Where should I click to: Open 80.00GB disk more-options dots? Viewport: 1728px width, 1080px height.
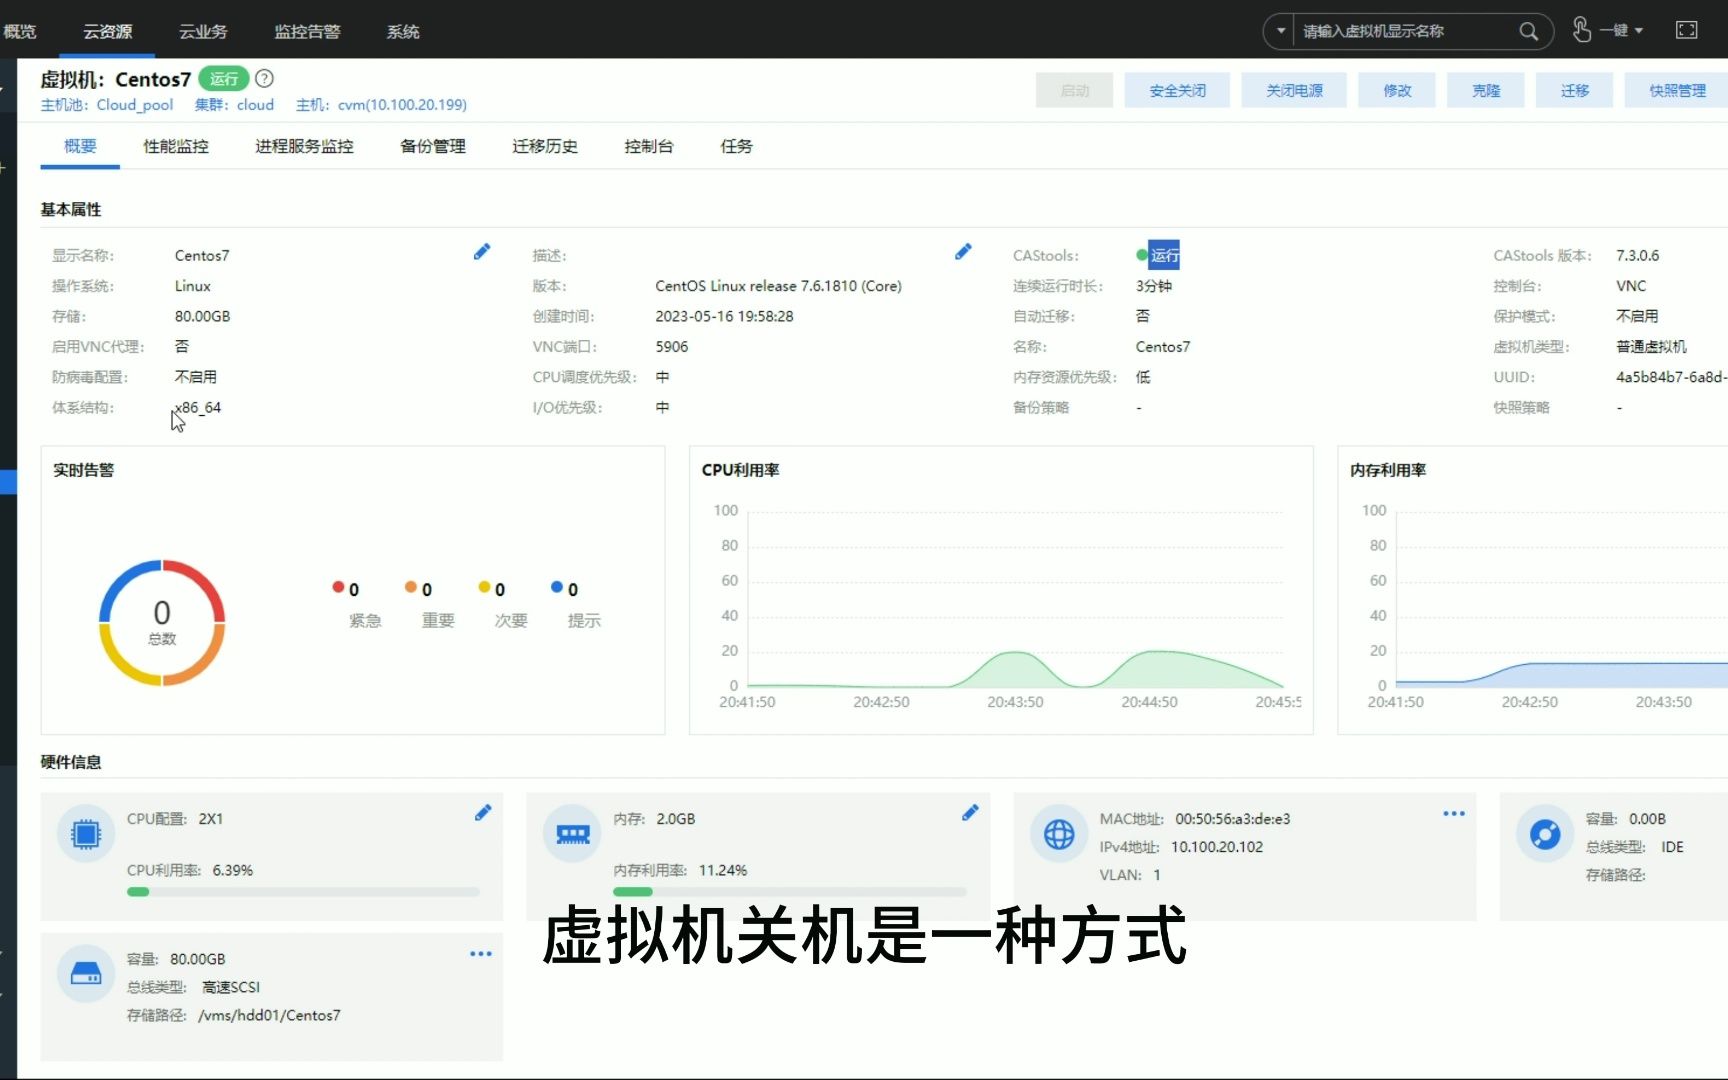click(481, 953)
